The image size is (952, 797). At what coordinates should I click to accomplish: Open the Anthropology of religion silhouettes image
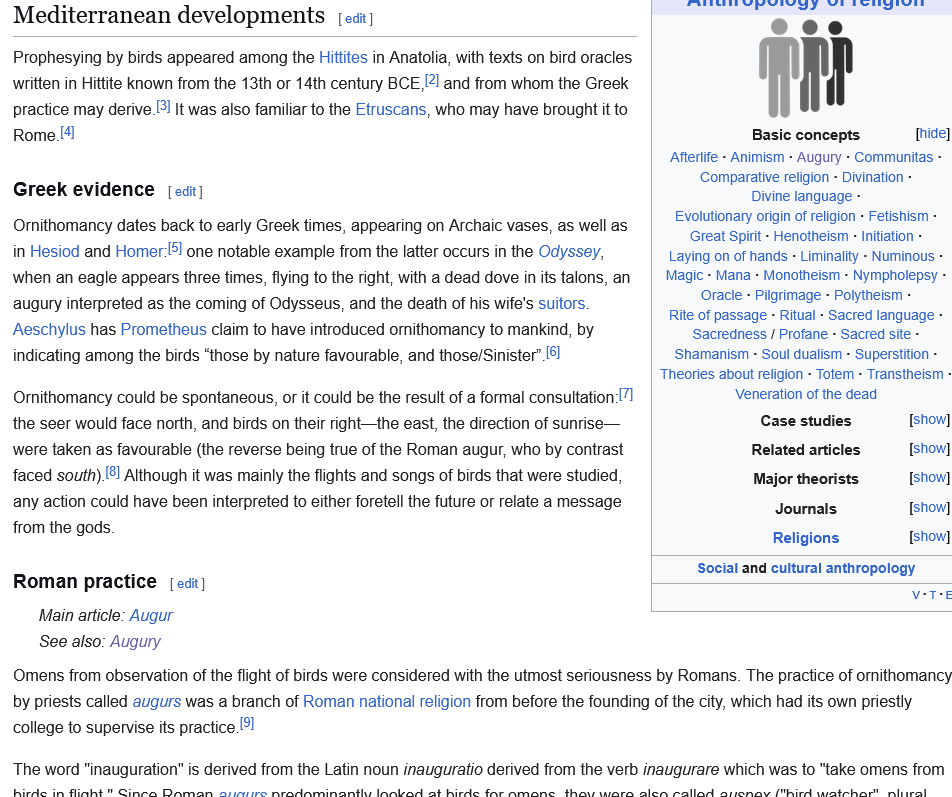[x=806, y=68]
